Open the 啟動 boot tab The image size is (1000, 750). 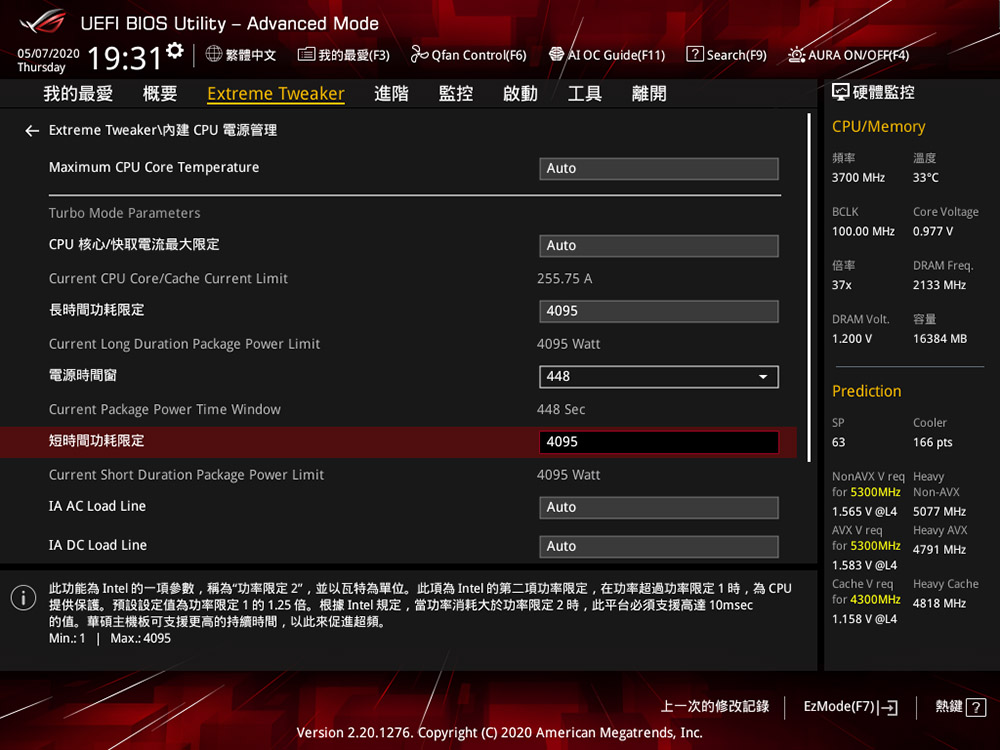click(520, 94)
